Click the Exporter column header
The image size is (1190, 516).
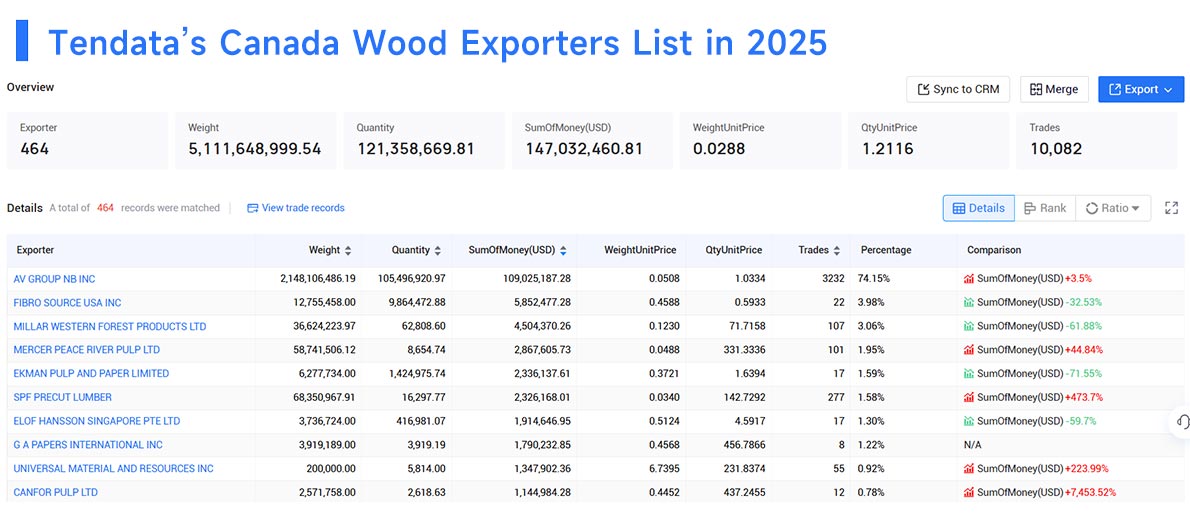(35, 250)
